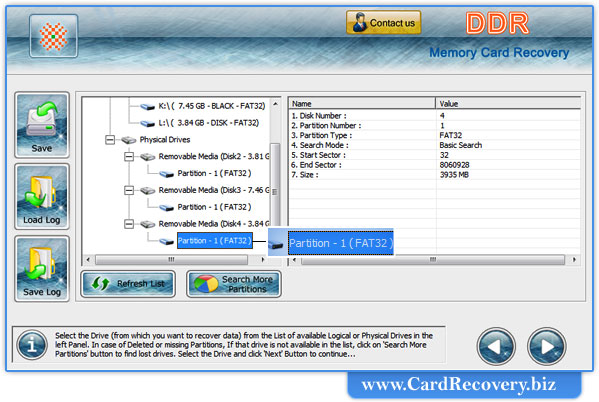Click the Physical Drives disk icon
Screen dimensions: 599x402
coord(129,140)
